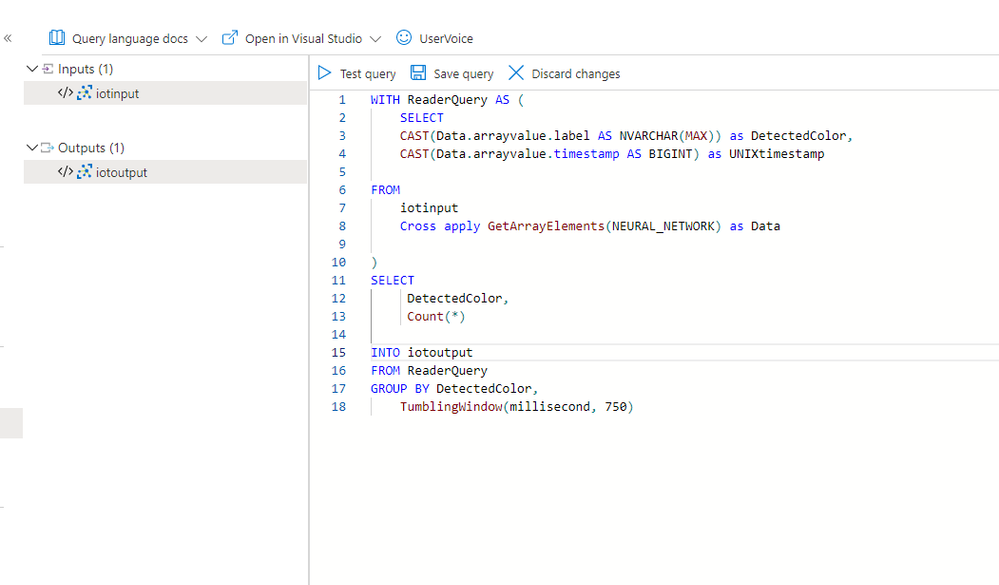Click the Open in Visual Studio icon
The height and width of the screenshot is (585, 999).
[x=229, y=38]
